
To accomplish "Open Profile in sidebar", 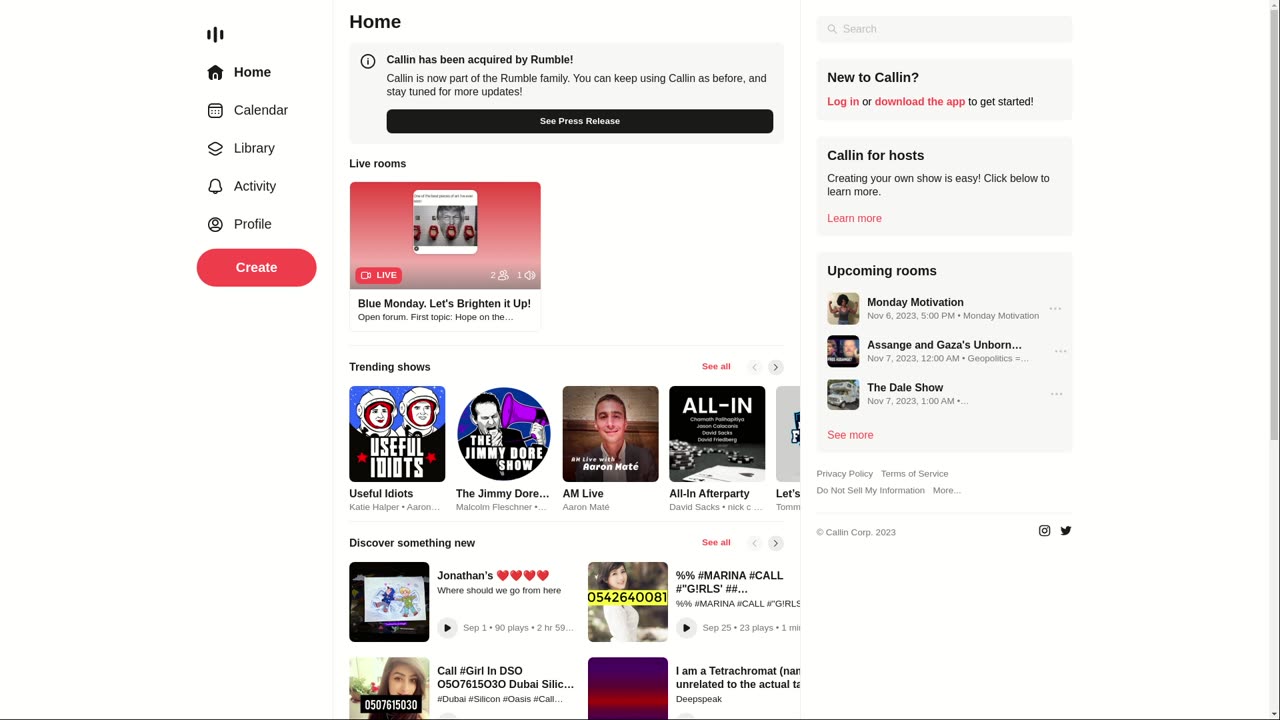I will click(x=239, y=224).
